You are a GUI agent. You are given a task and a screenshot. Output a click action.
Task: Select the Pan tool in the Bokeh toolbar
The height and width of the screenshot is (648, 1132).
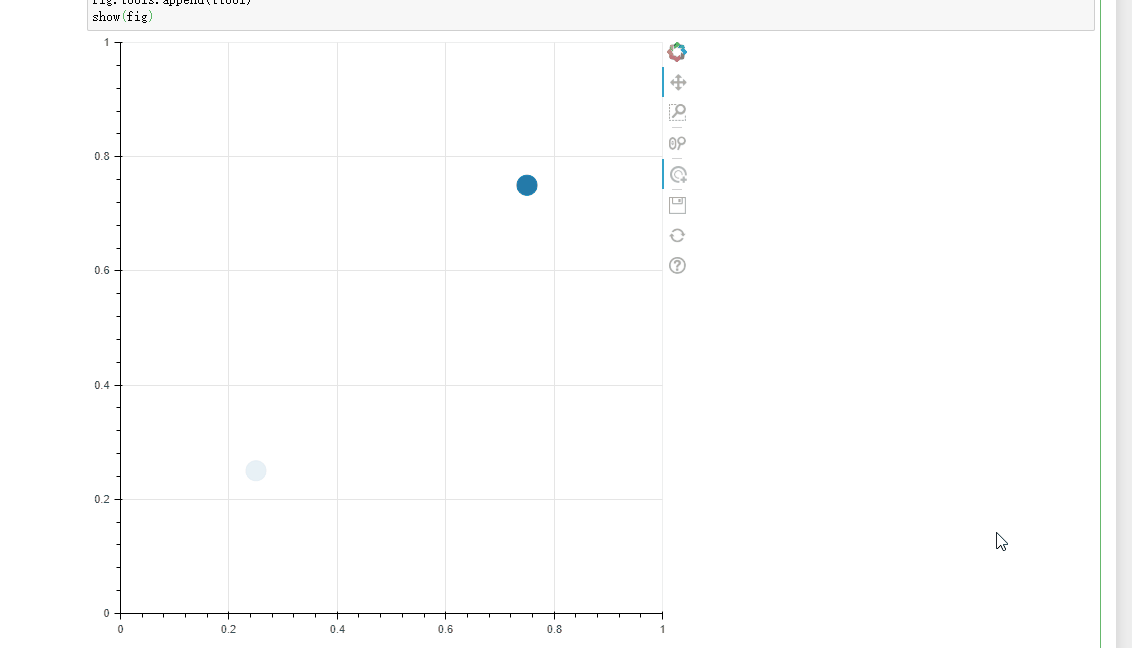tap(677, 82)
